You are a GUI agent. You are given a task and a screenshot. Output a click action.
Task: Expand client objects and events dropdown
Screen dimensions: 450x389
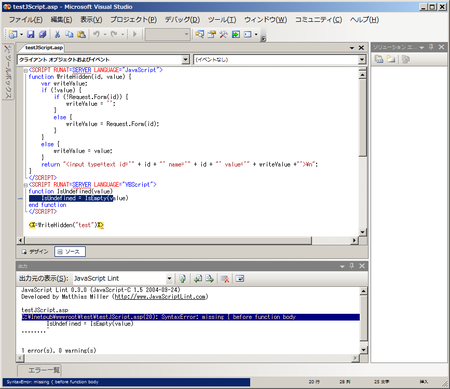coord(186,60)
